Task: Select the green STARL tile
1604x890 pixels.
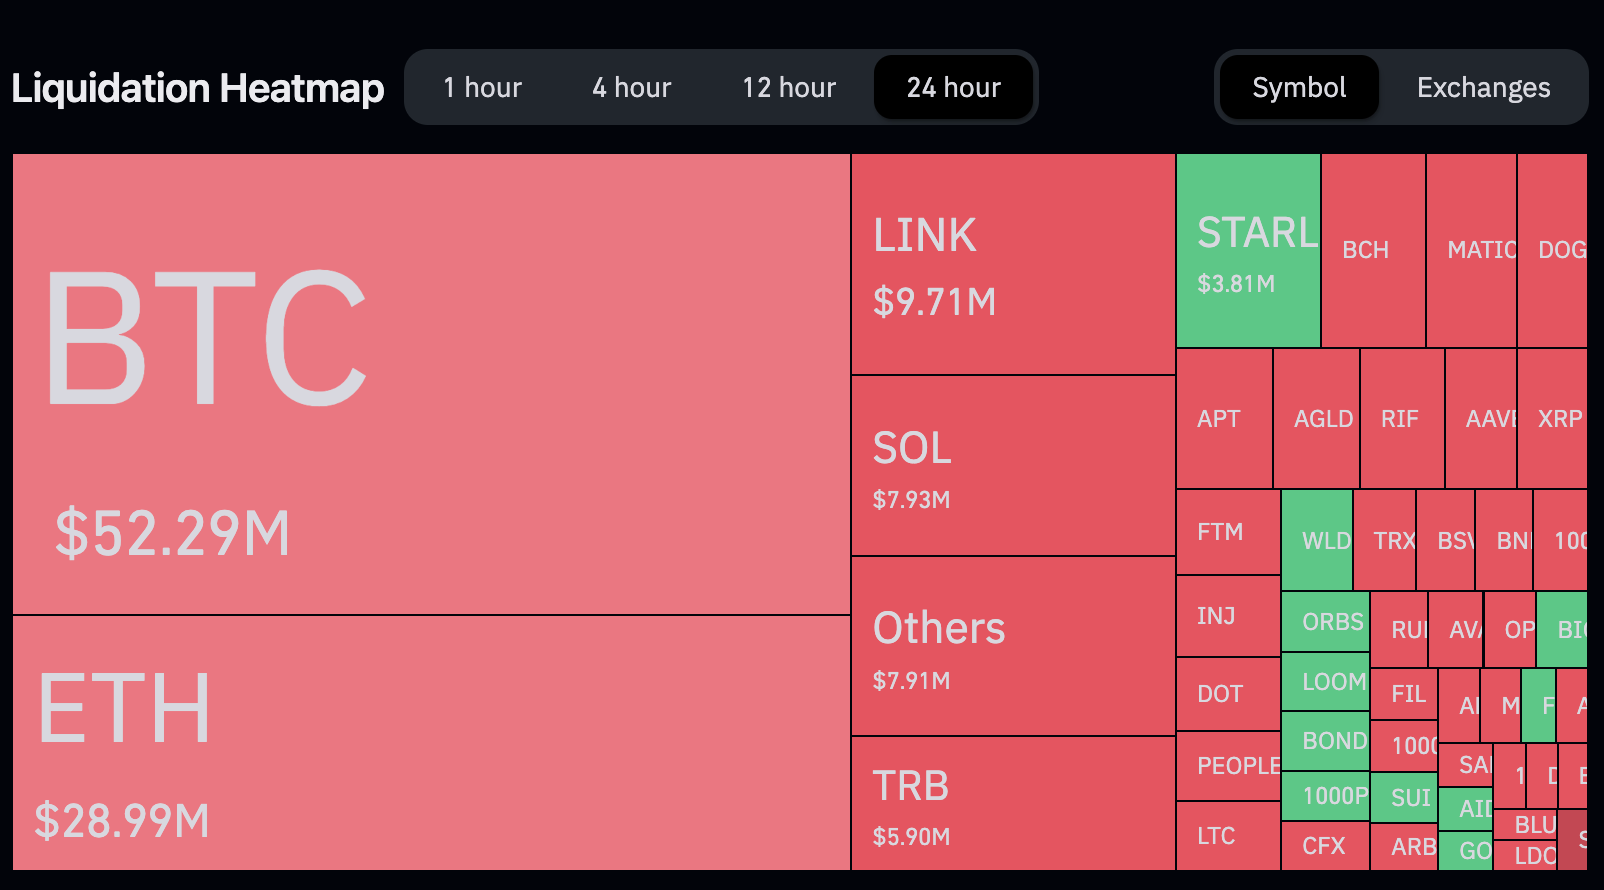Action: point(1248,250)
